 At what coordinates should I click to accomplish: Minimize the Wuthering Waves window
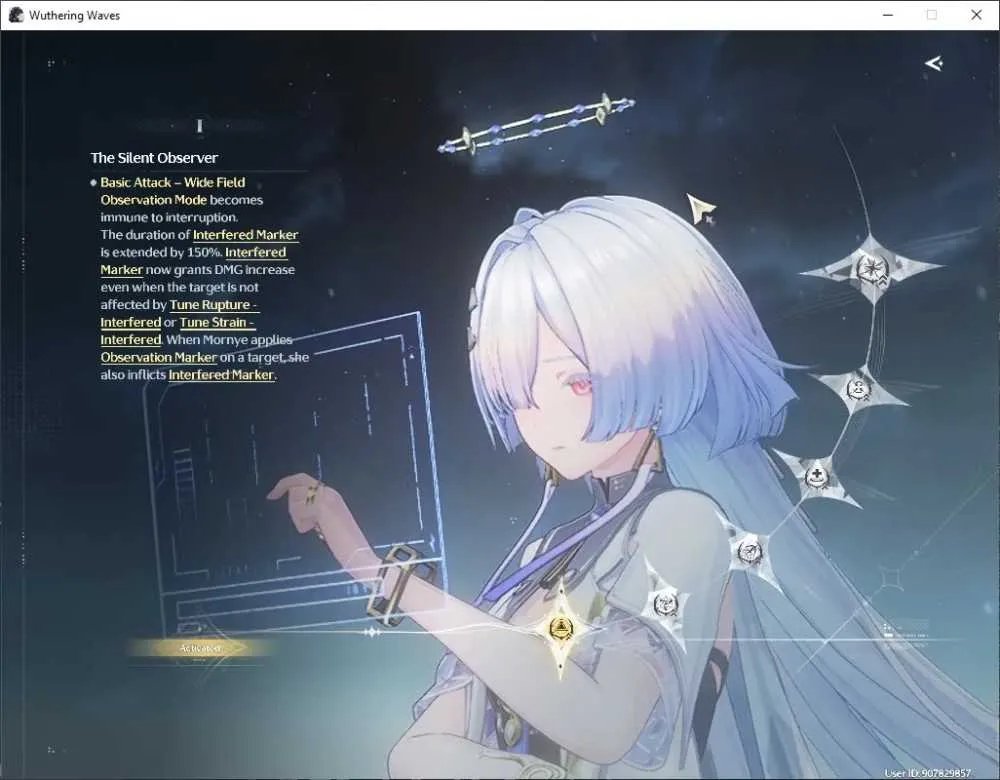[888, 15]
